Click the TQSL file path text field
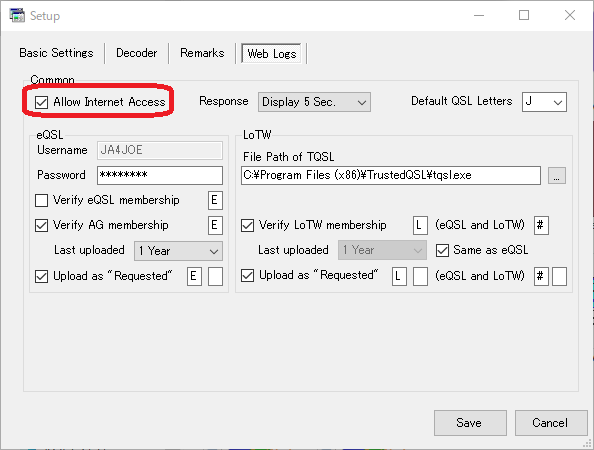594x450 pixels. [x=391, y=175]
